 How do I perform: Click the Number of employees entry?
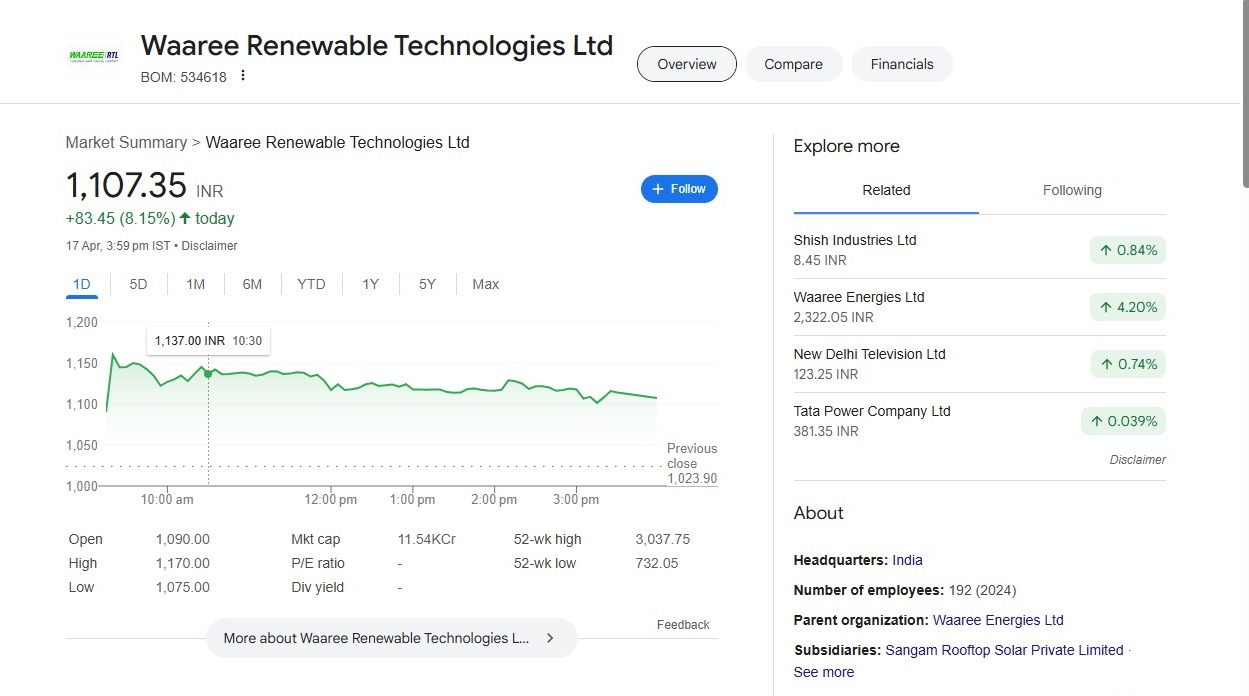click(x=904, y=590)
